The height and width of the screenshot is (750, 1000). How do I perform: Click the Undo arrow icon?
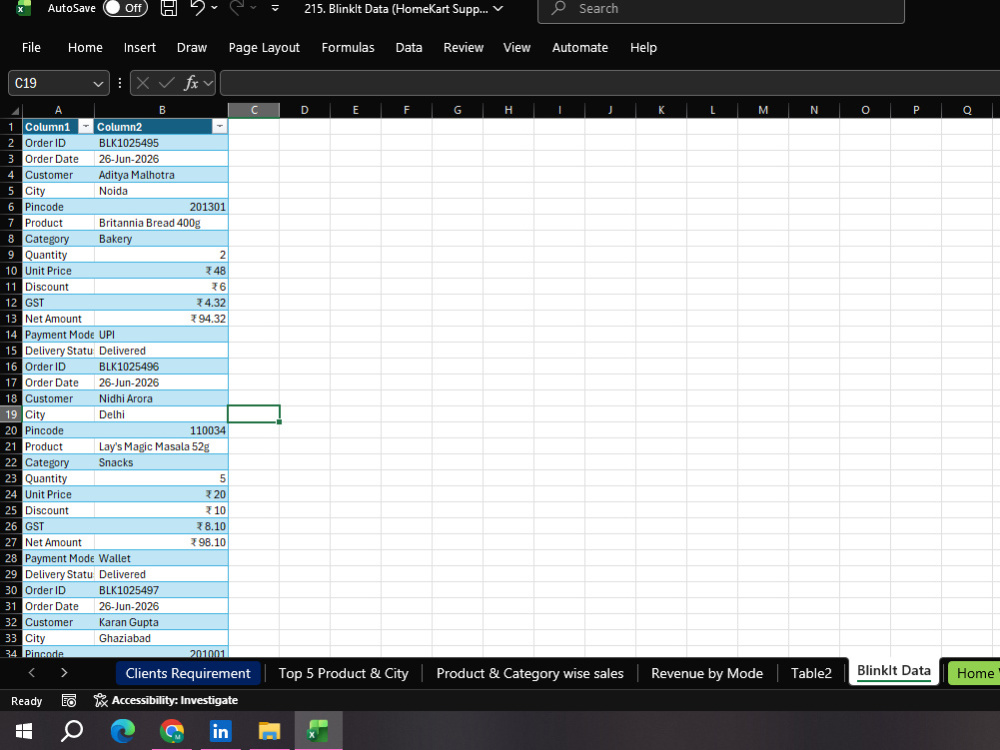[198, 8]
